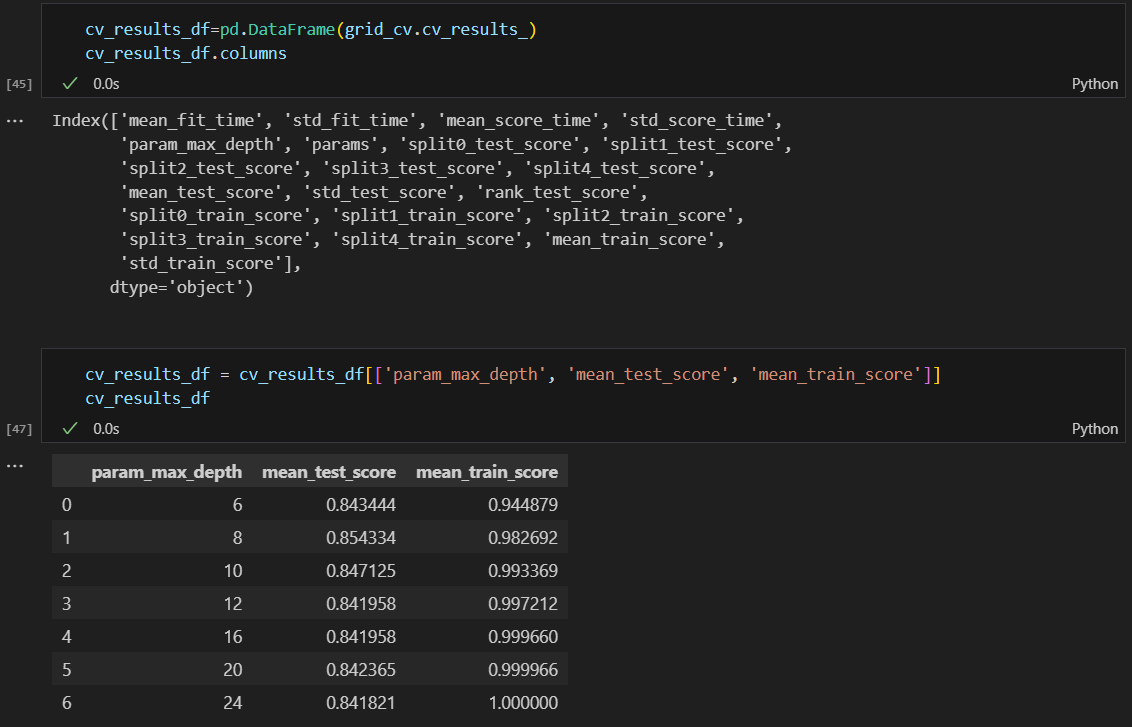
Task: Click the 0.0s duration in cell 47
Action: [106, 429]
